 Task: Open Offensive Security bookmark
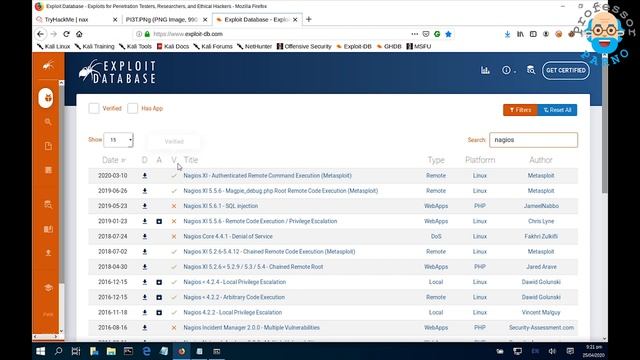click(x=304, y=47)
